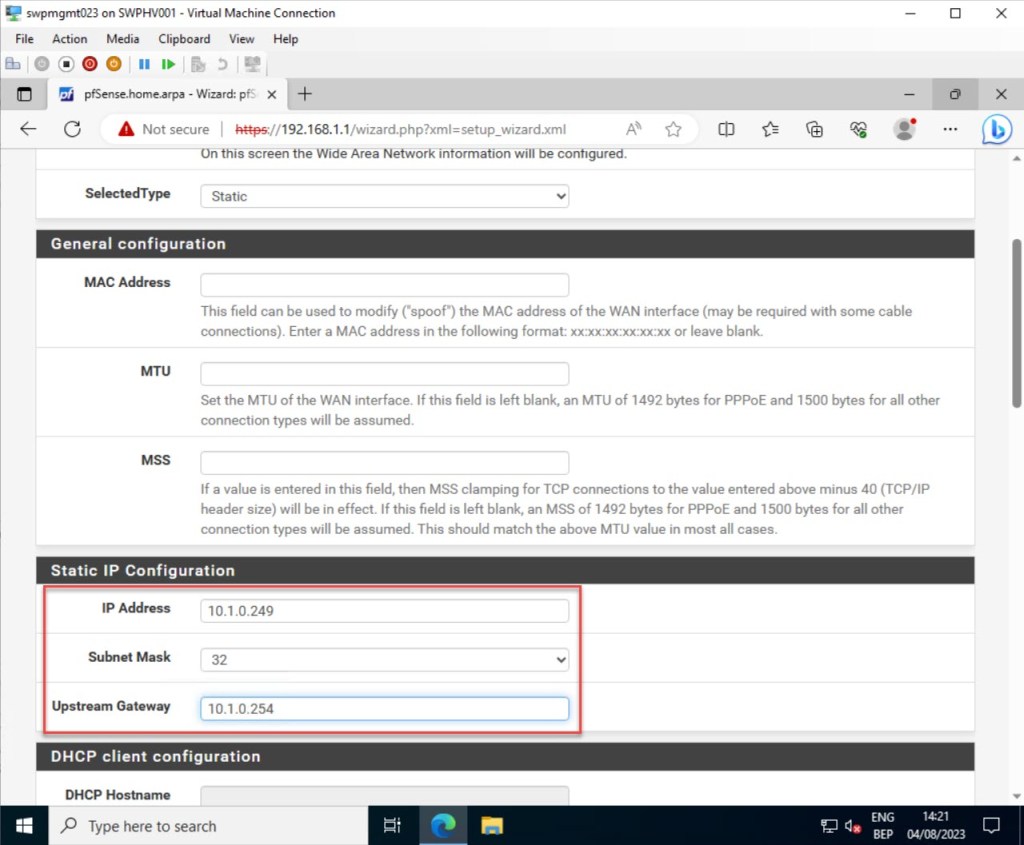Screen dimensions: 1024x845
Task: Open the Bing Copilot sidebar icon
Action: click(x=996, y=129)
